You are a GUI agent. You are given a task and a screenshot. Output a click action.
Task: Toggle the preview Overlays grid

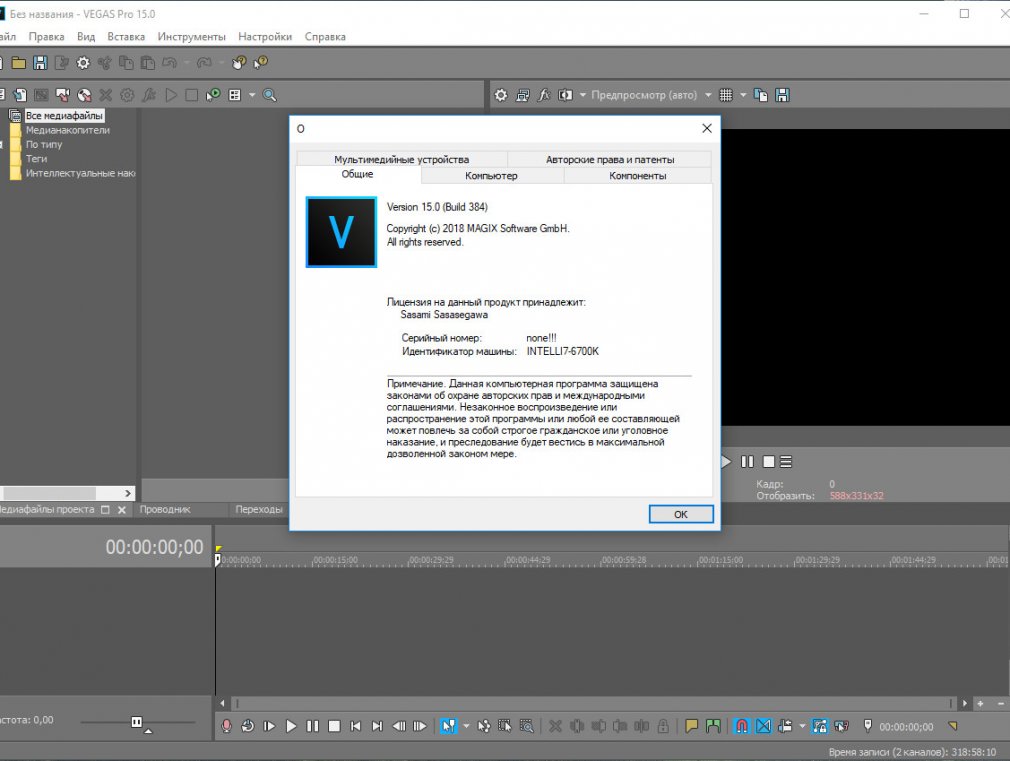point(726,95)
